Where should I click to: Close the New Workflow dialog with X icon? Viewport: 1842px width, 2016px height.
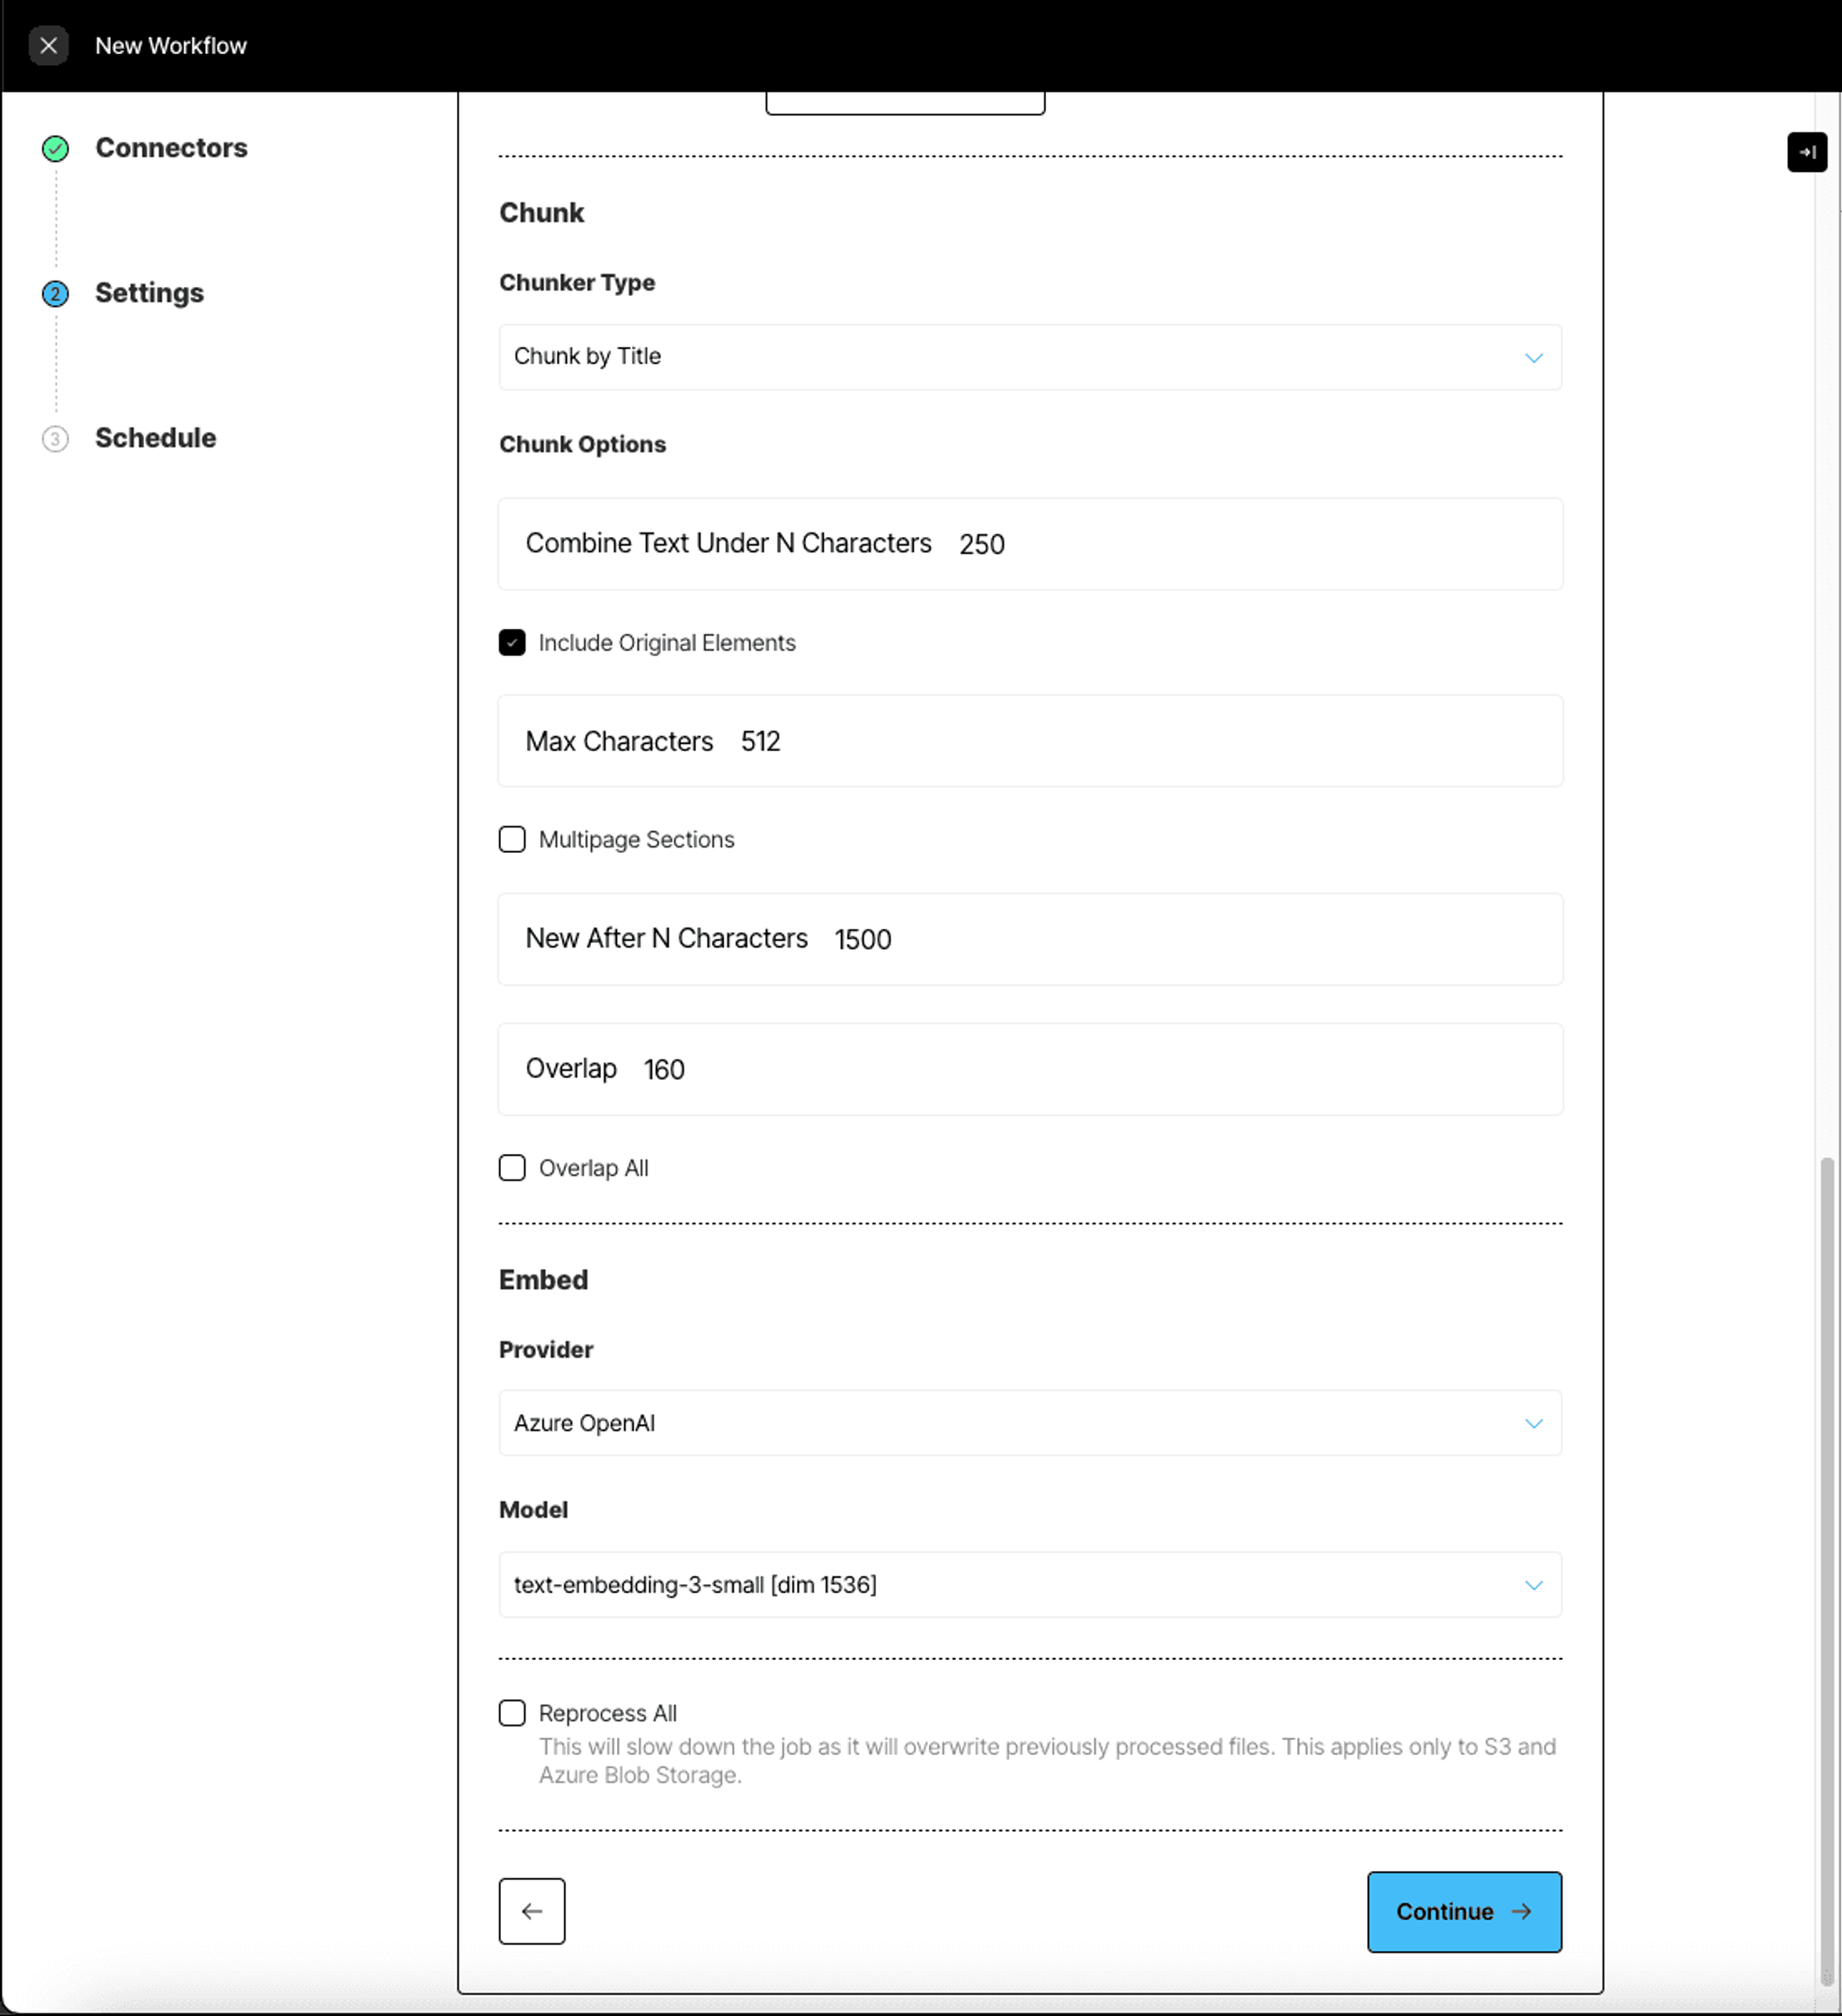coord(48,46)
